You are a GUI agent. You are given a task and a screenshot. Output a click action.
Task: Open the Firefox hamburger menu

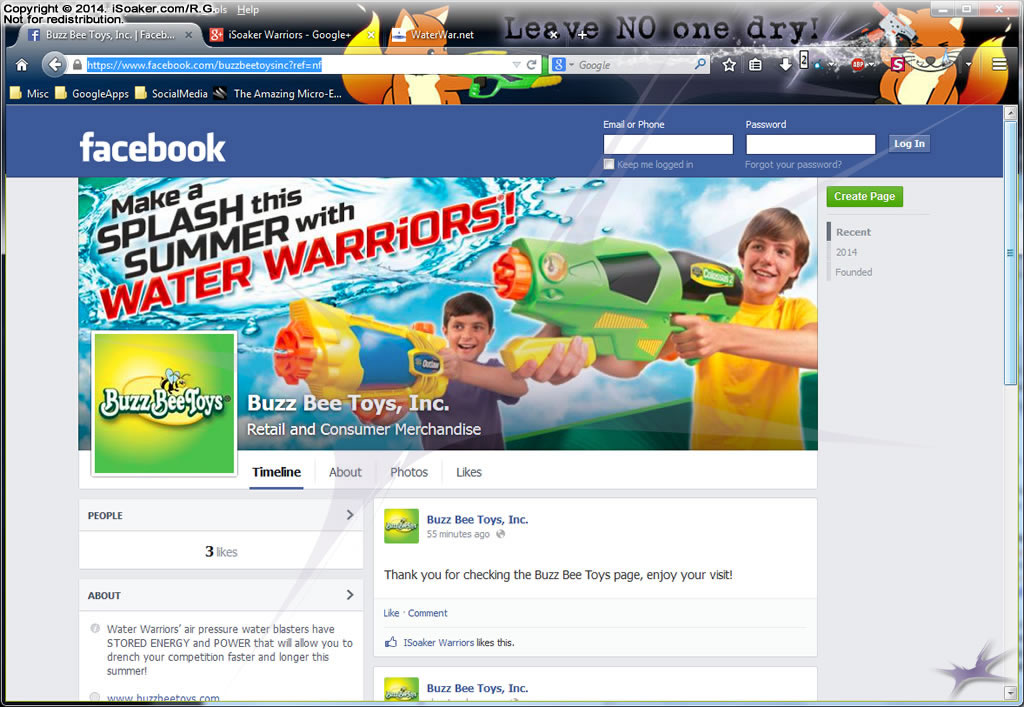click(x=999, y=64)
